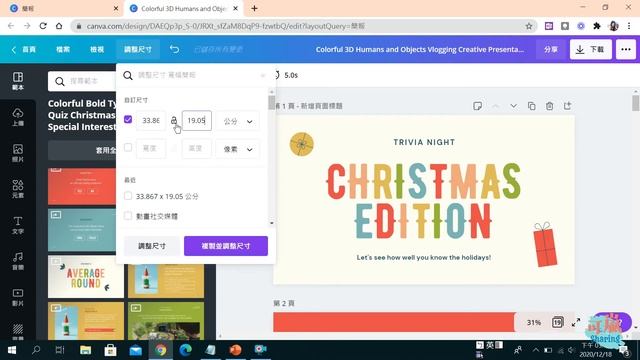Click the purple Copy and resize button
Screen dimensions: 640x360
pos(226,246)
